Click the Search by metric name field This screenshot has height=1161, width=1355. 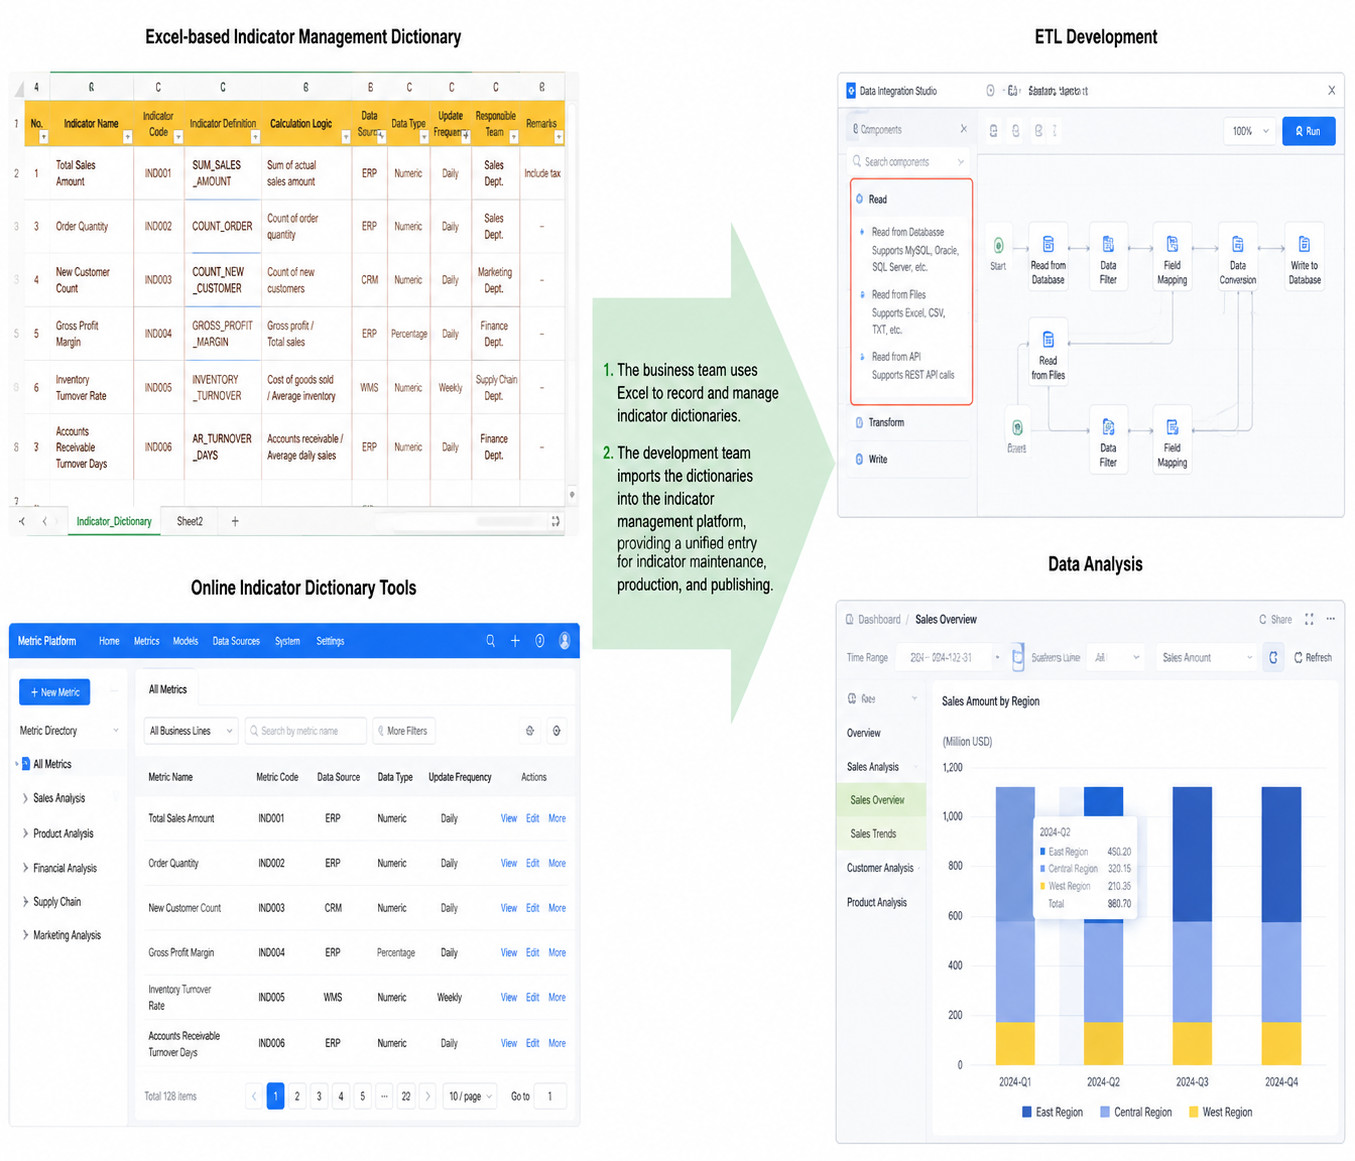[305, 731]
